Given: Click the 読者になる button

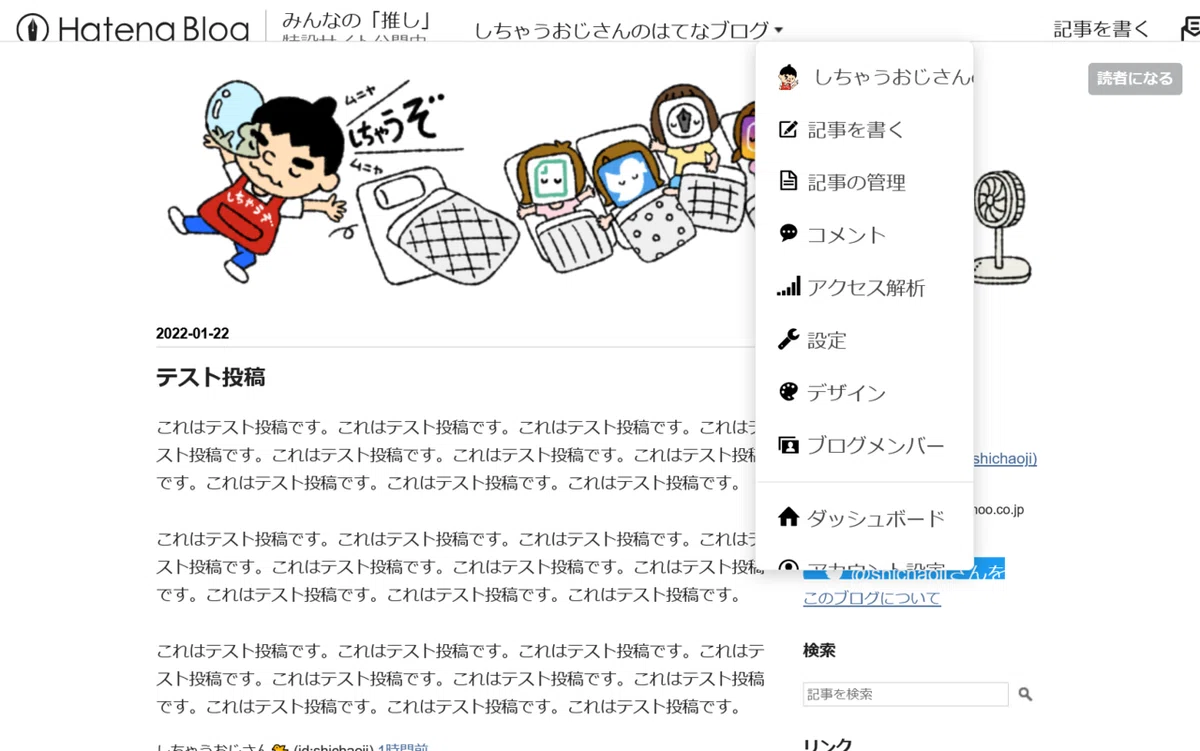Looking at the screenshot, I should tap(1135, 79).
